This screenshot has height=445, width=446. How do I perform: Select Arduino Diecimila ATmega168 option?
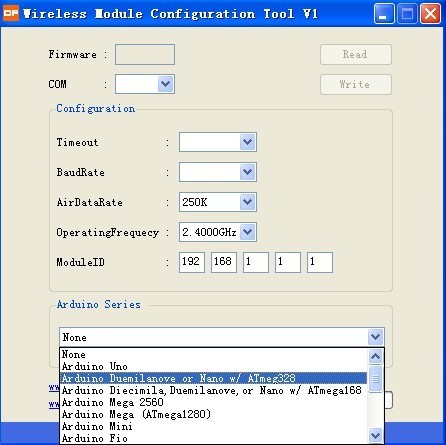(x=213, y=390)
